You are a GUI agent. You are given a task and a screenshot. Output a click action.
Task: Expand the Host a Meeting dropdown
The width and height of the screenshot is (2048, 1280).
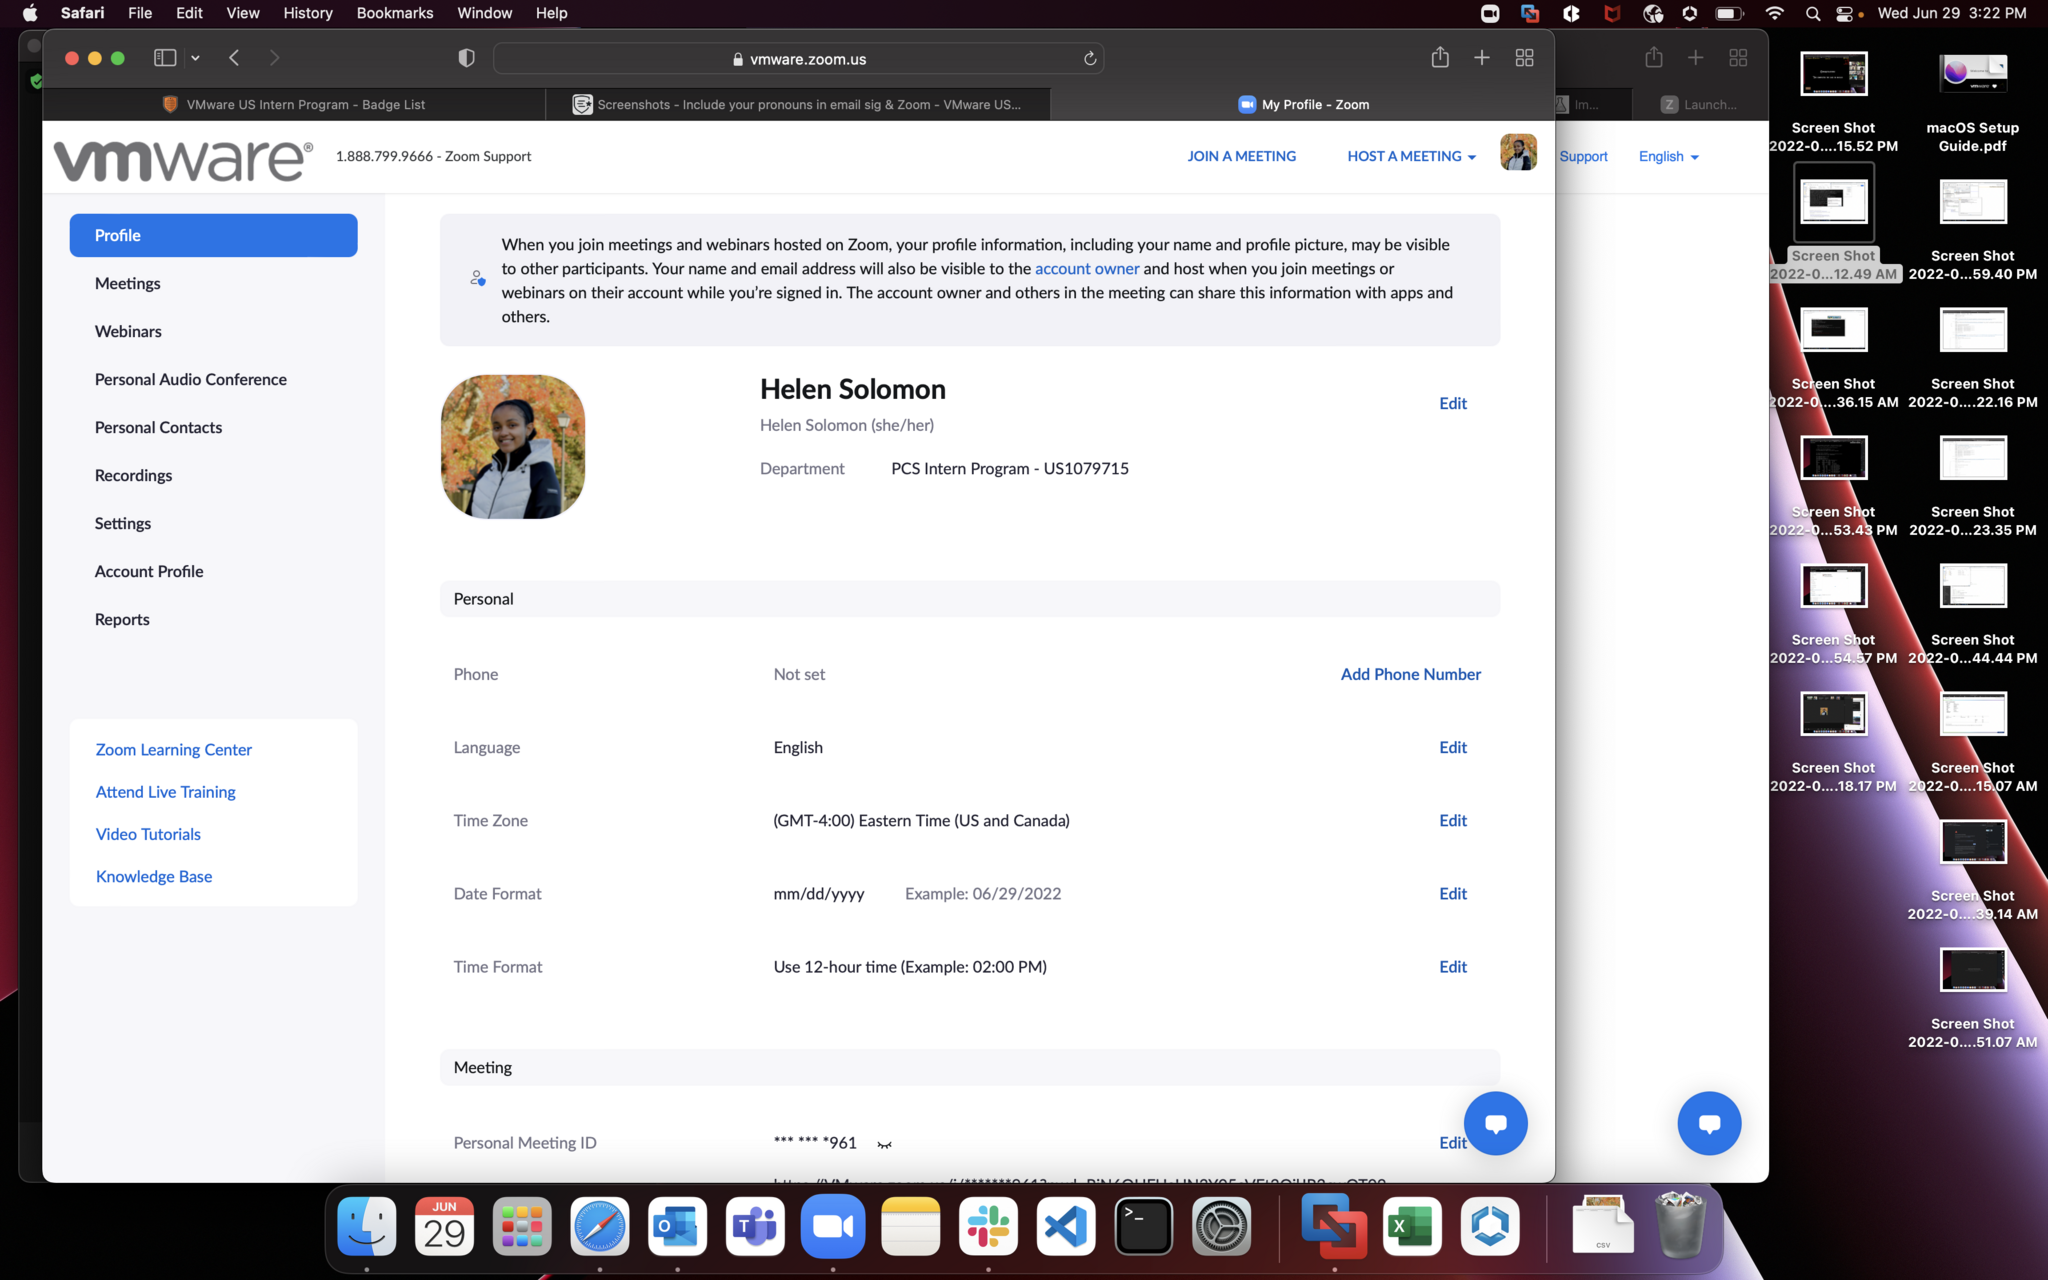[1411, 156]
